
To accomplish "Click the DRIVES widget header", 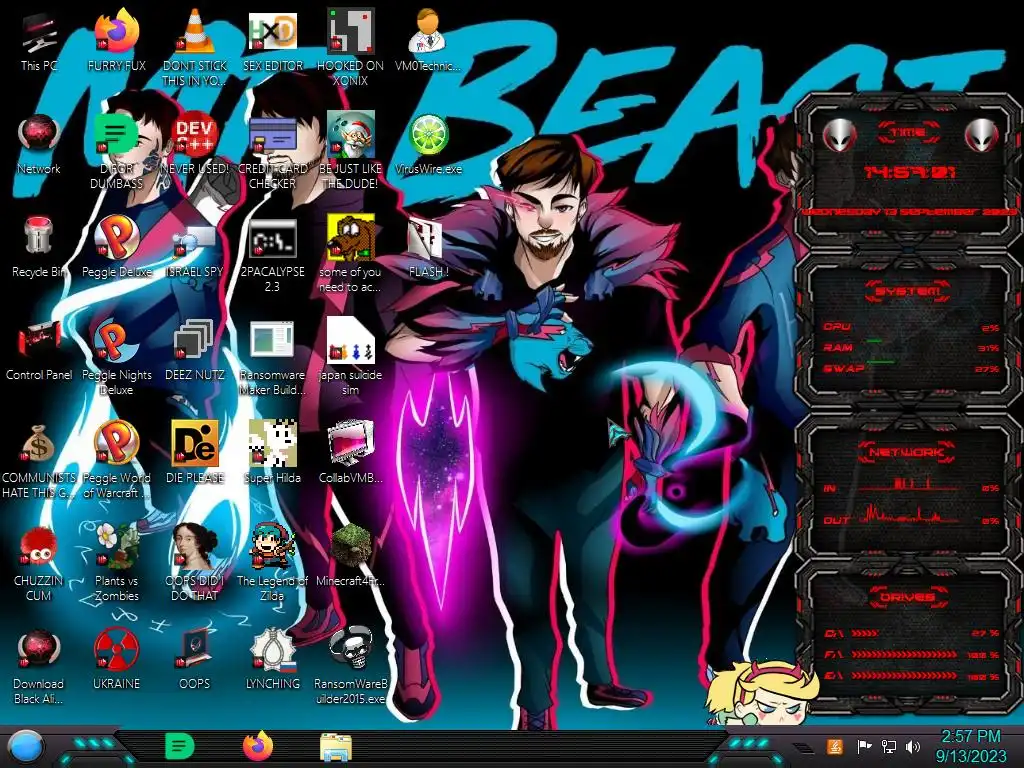I will (x=908, y=597).
